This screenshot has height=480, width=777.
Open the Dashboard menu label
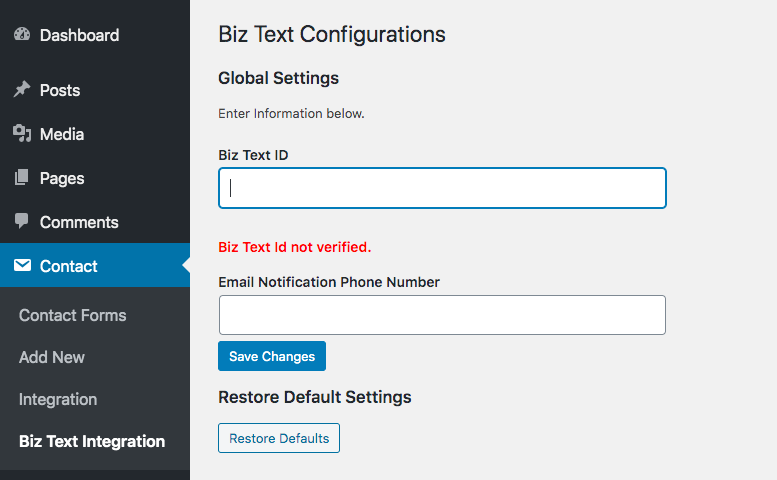tap(79, 35)
